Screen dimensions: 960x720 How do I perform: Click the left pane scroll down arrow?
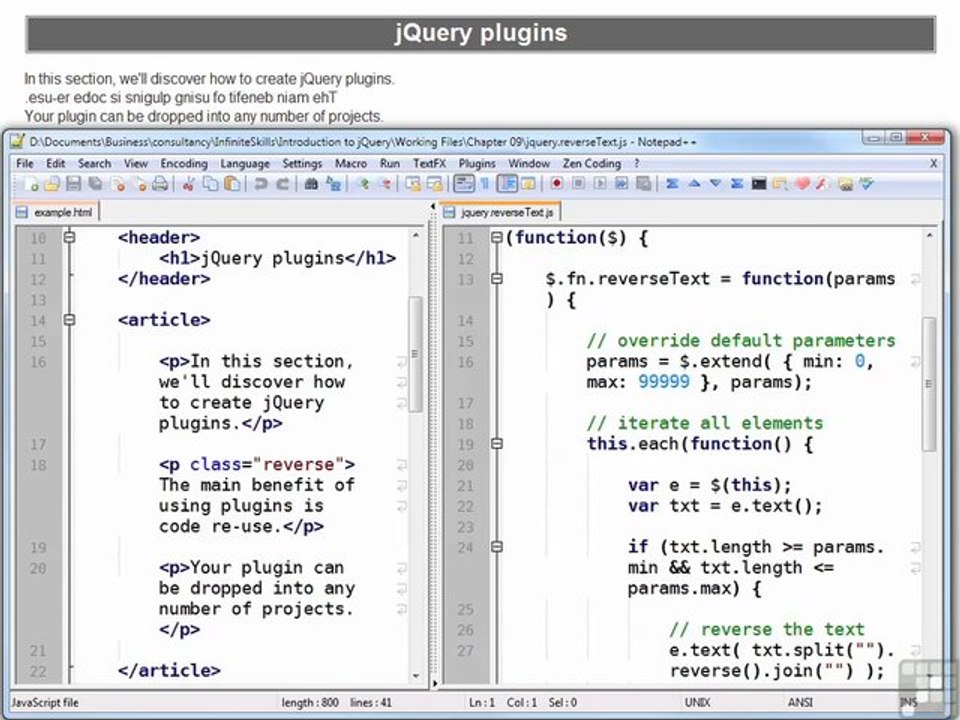[x=416, y=675]
